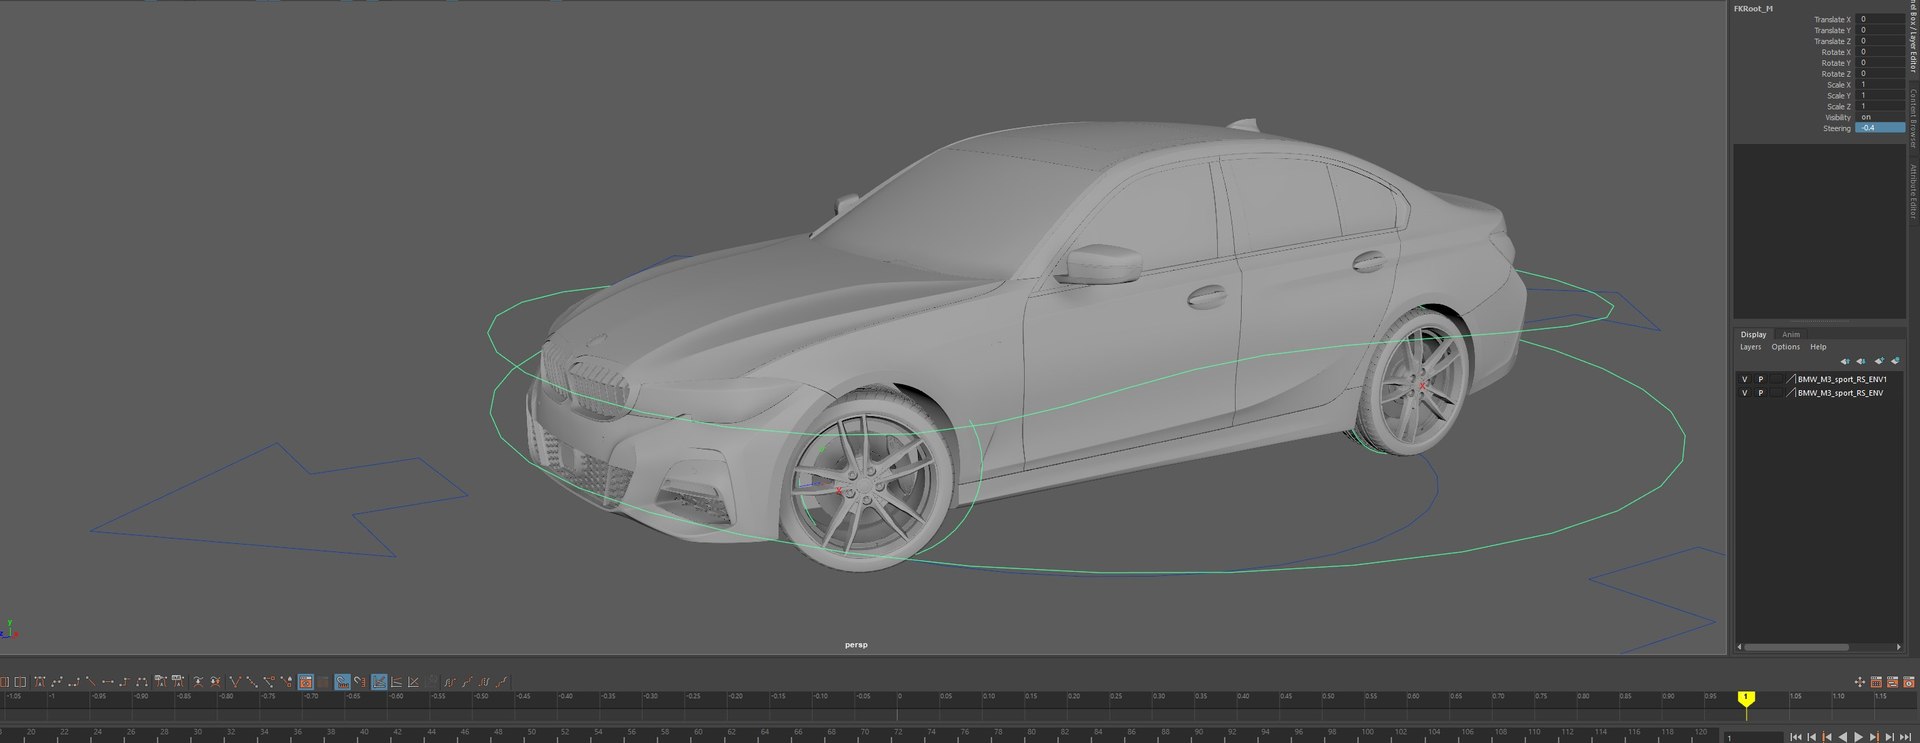The image size is (1920, 743).
Task: Play the animation forwards
Action: pyautogui.click(x=1859, y=737)
